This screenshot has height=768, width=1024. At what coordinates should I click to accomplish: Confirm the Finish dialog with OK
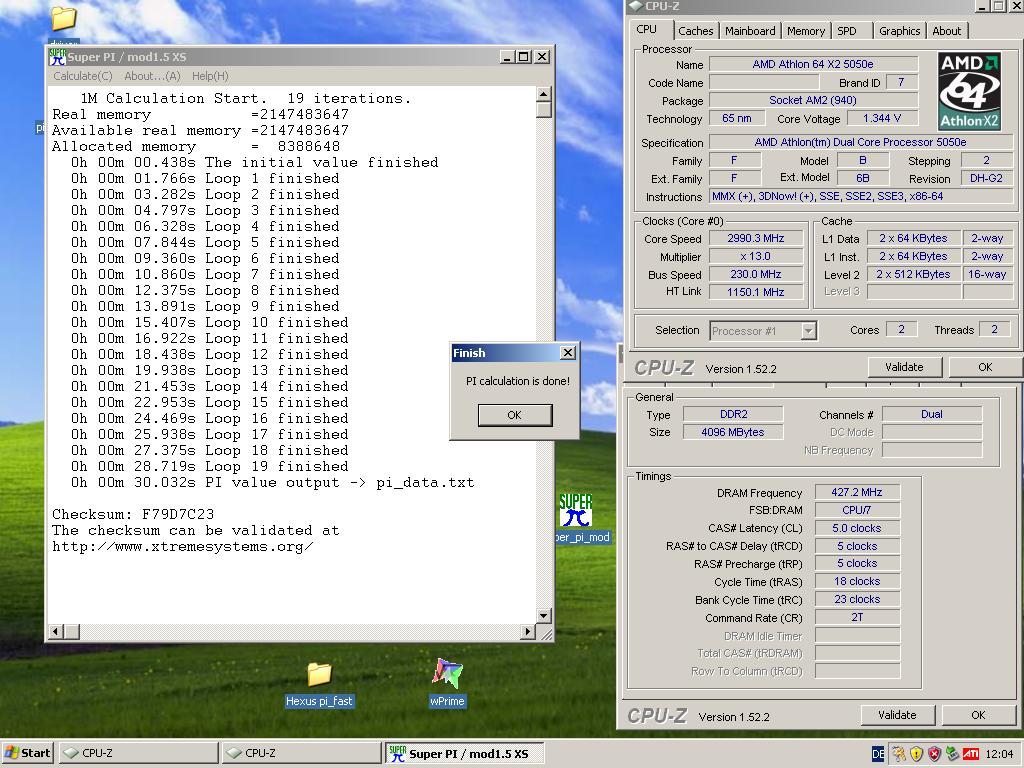tap(515, 415)
